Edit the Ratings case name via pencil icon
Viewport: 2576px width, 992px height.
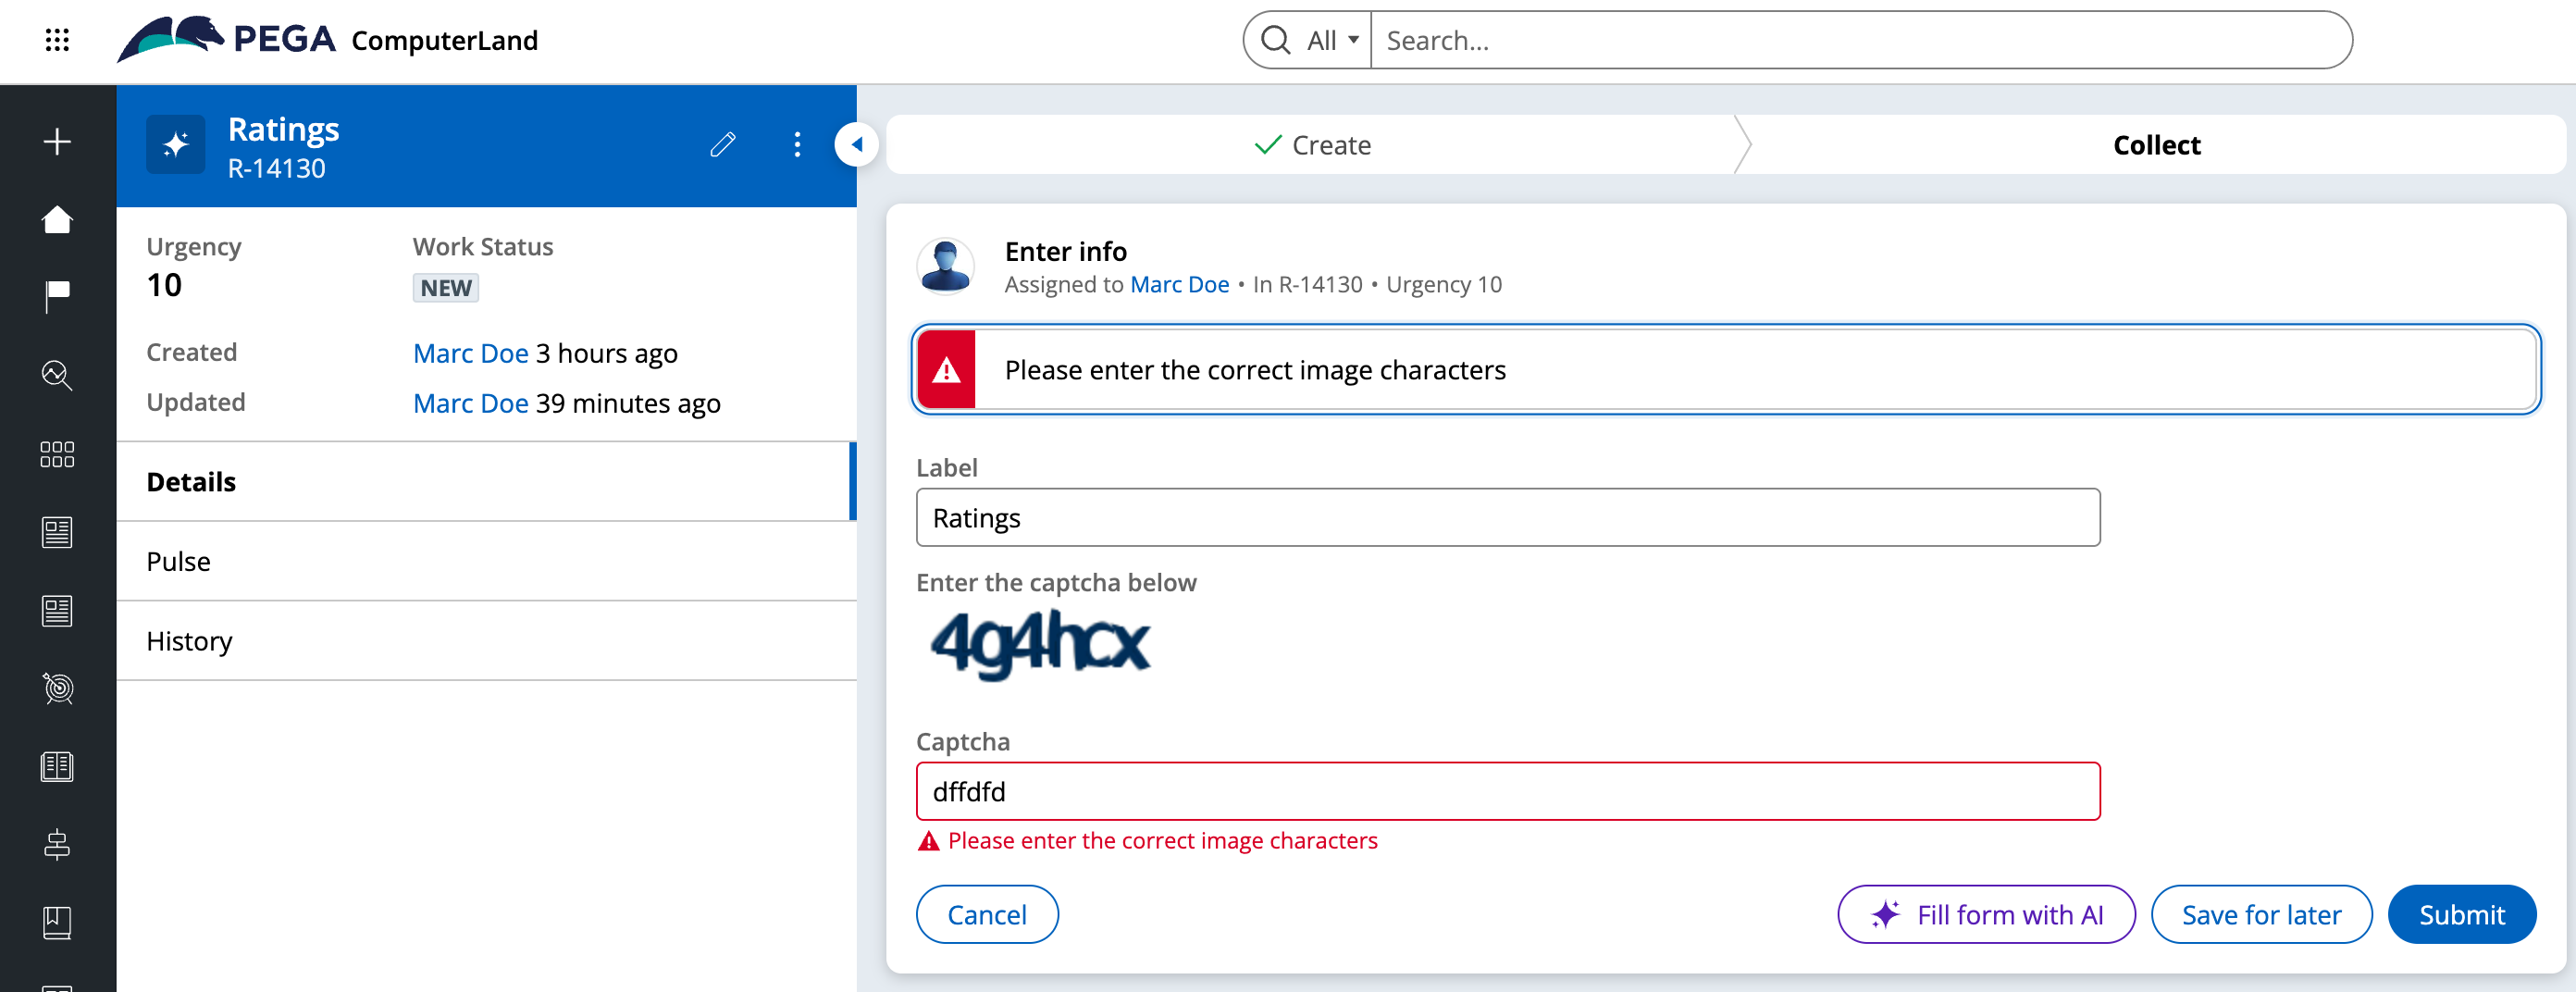[x=723, y=144]
